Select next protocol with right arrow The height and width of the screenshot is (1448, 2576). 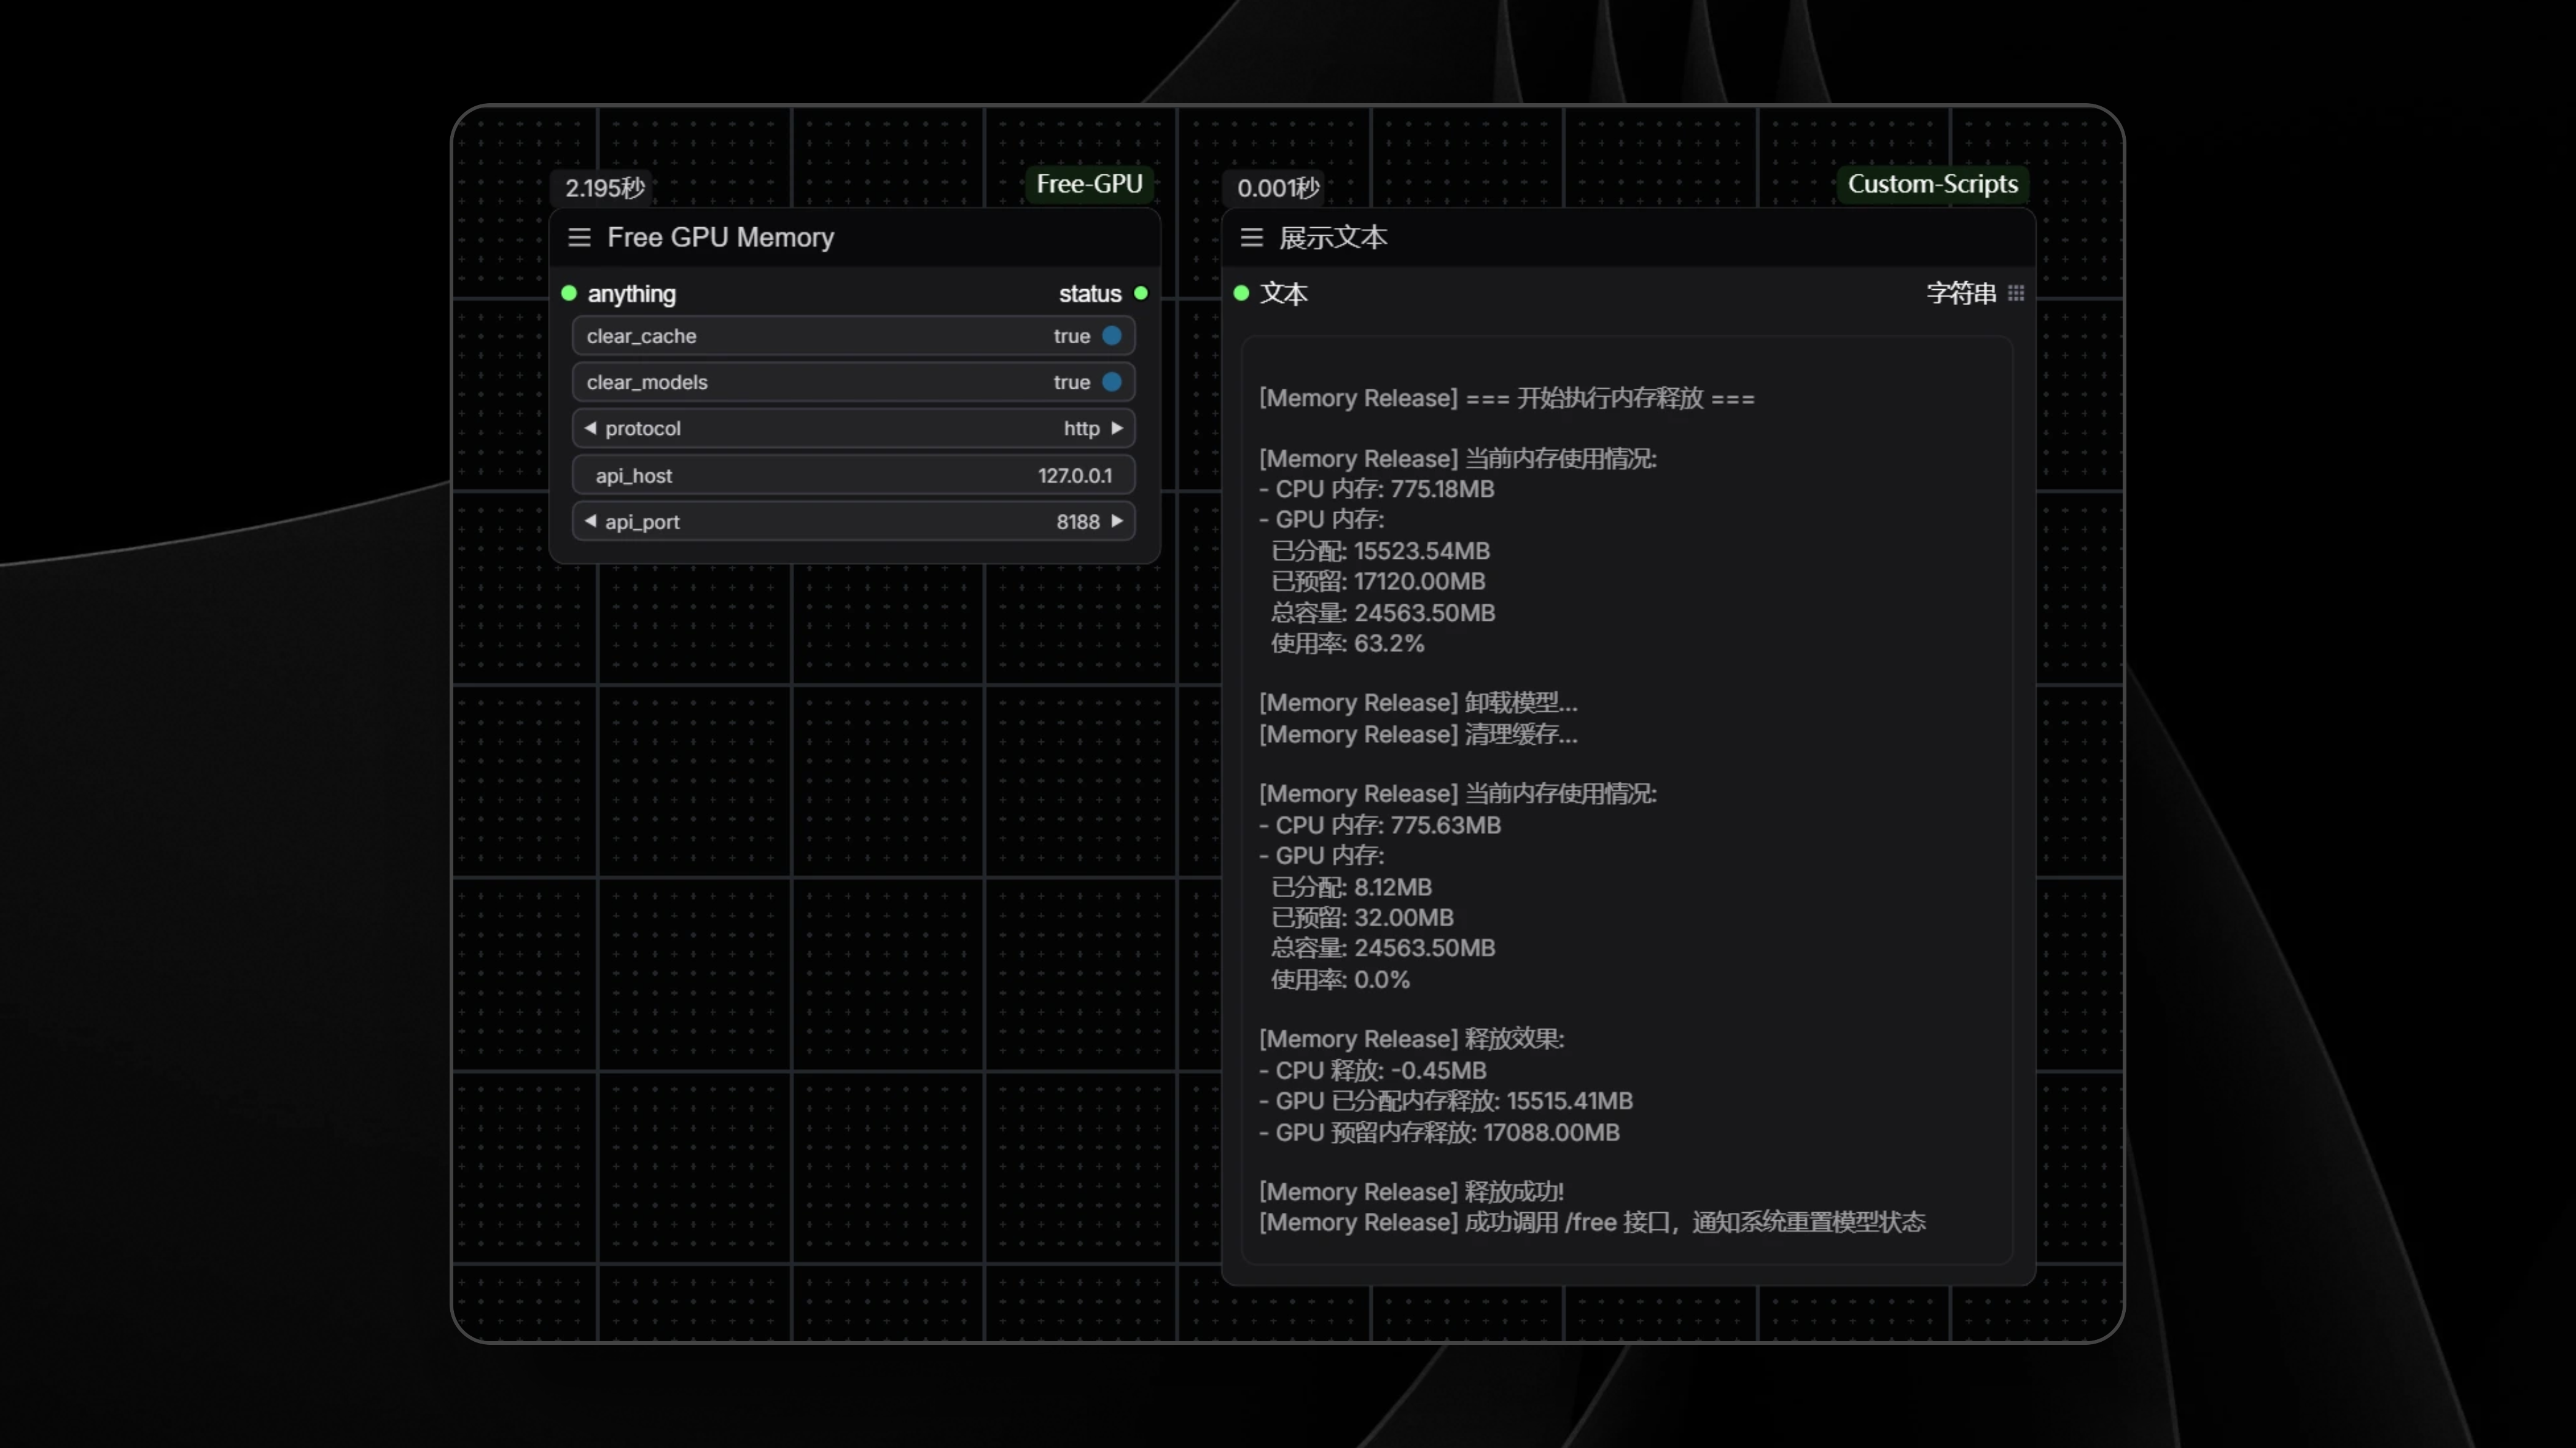[1117, 428]
